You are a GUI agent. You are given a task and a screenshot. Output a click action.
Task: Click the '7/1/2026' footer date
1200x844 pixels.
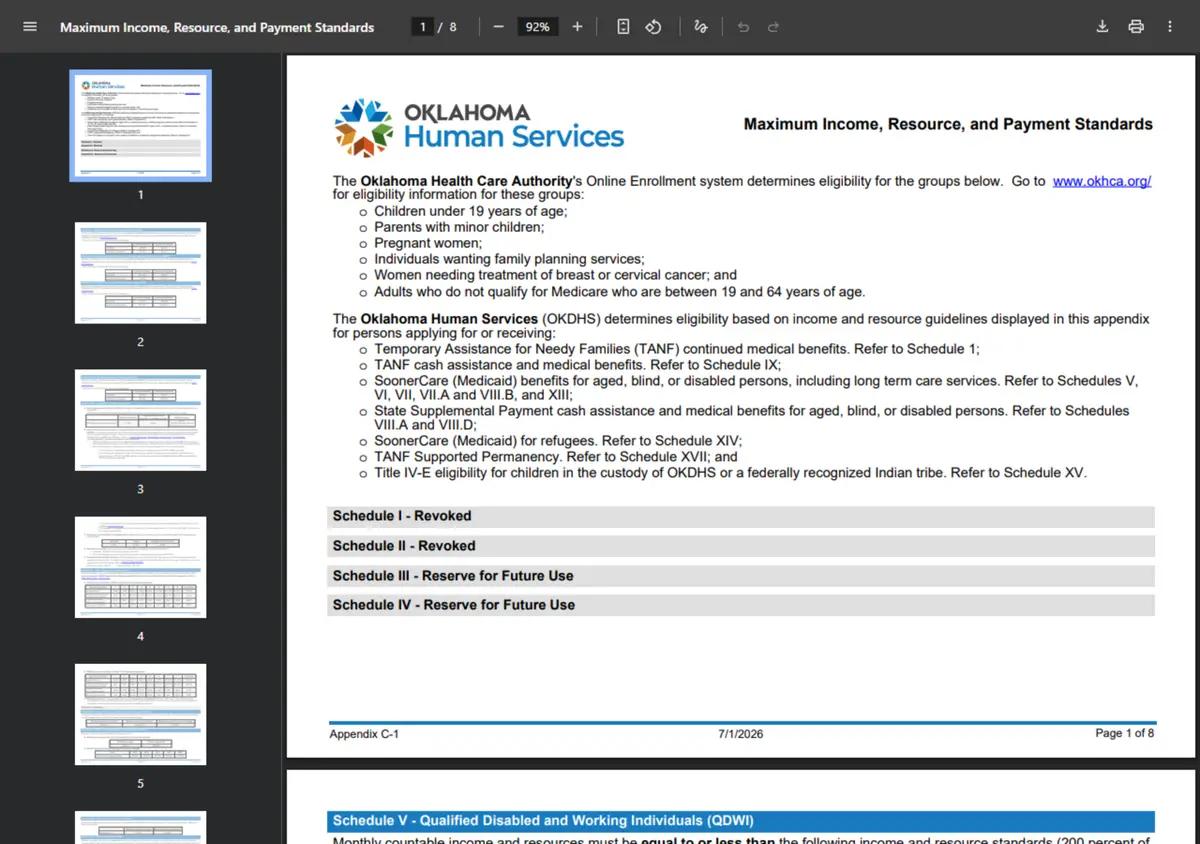[x=740, y=734]
